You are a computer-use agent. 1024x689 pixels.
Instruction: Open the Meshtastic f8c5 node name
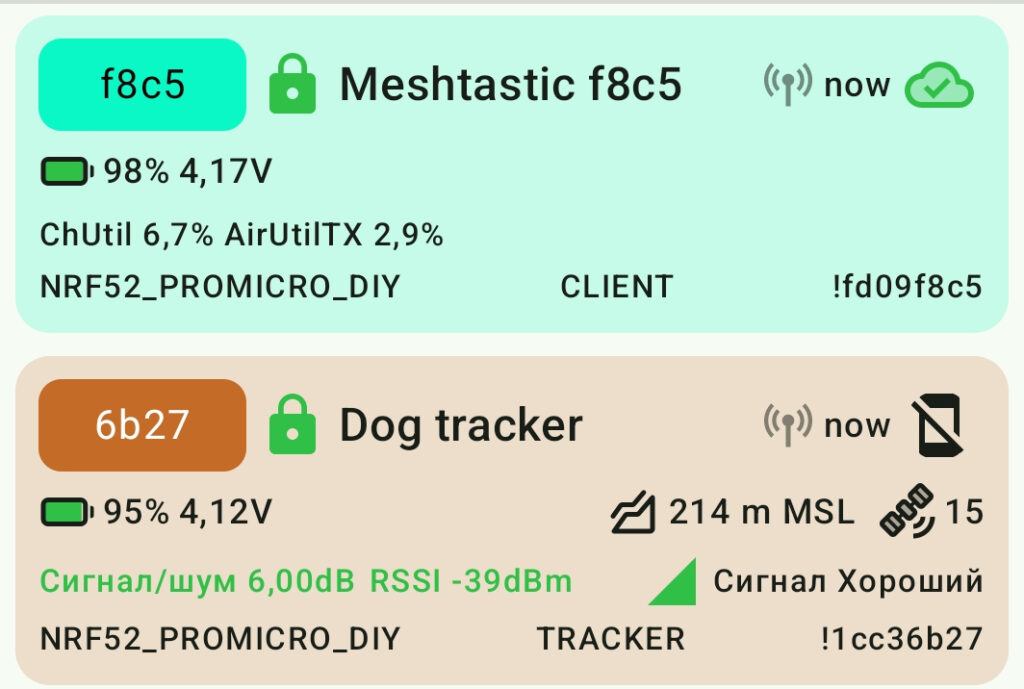[x=510, y=85]
